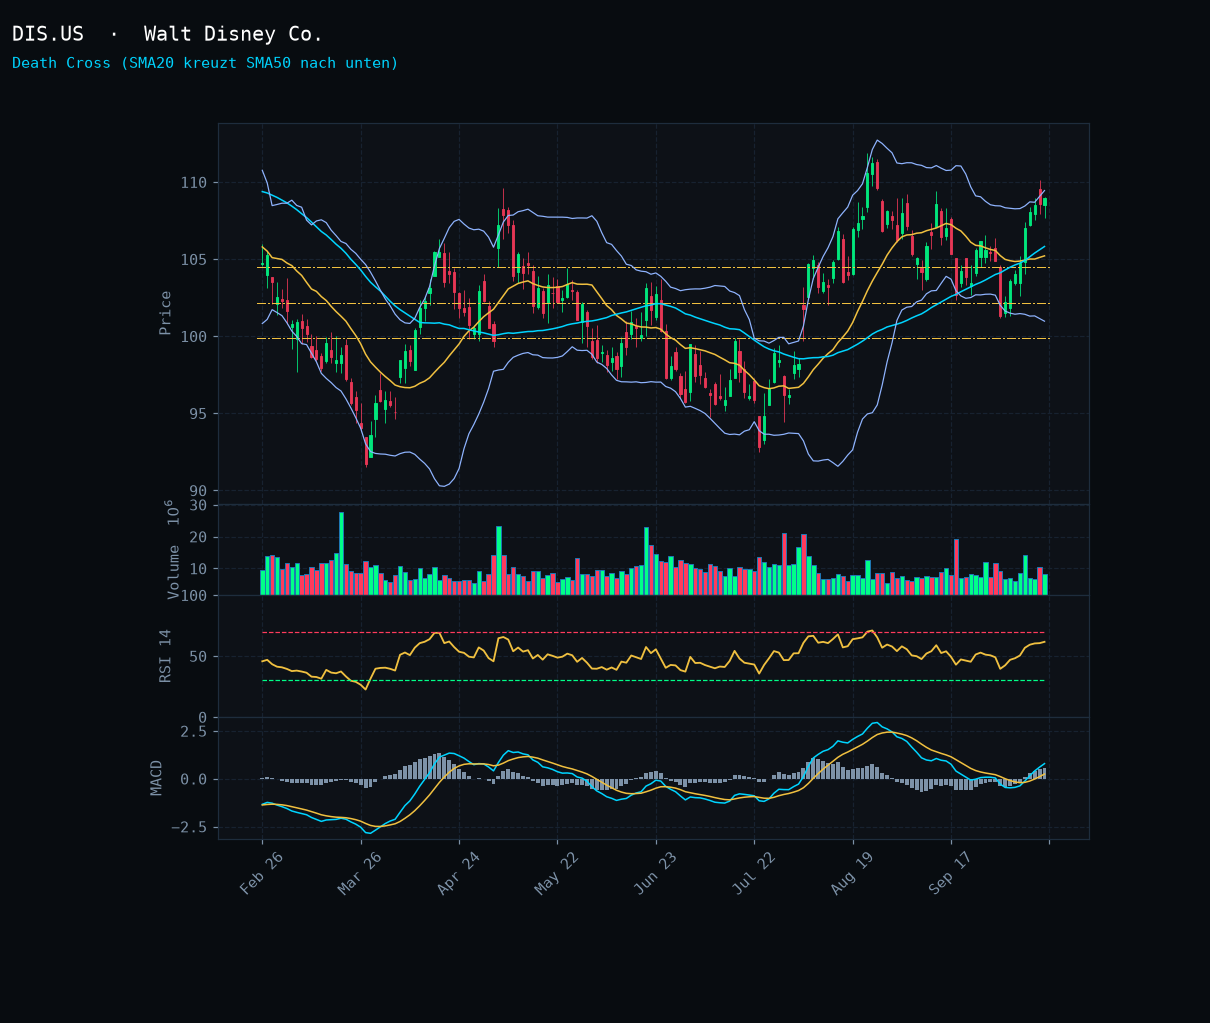
Task: Click the 90 tick on the Price axis
Action: click(x=198, y=491)
